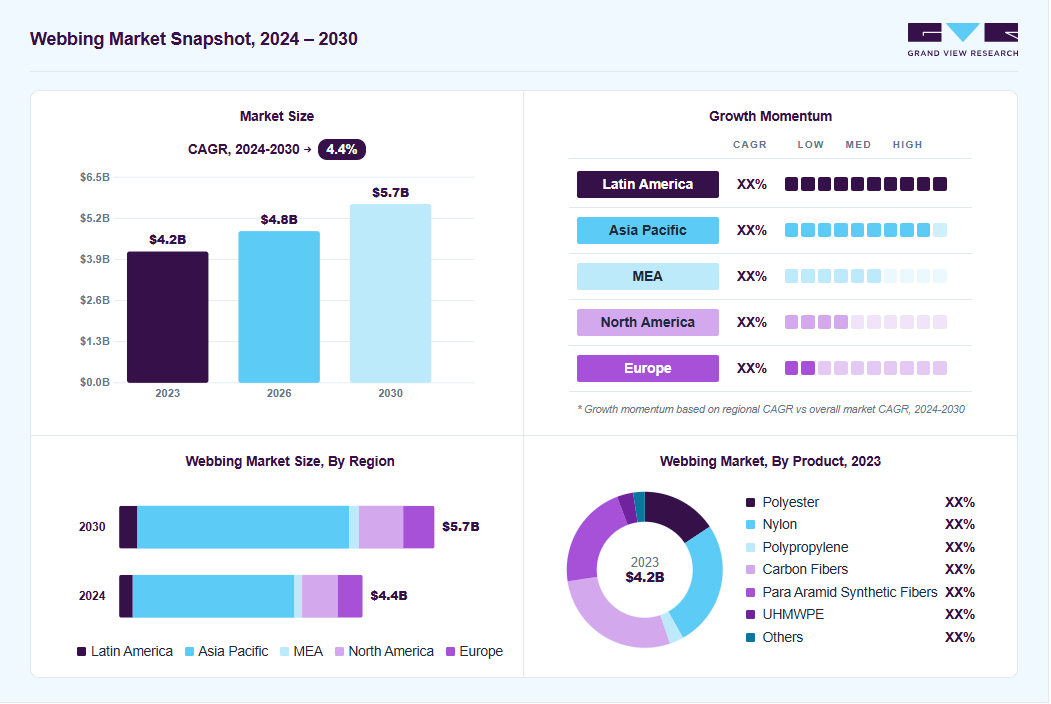Click the $4.8B bar label

coord(279,219)
